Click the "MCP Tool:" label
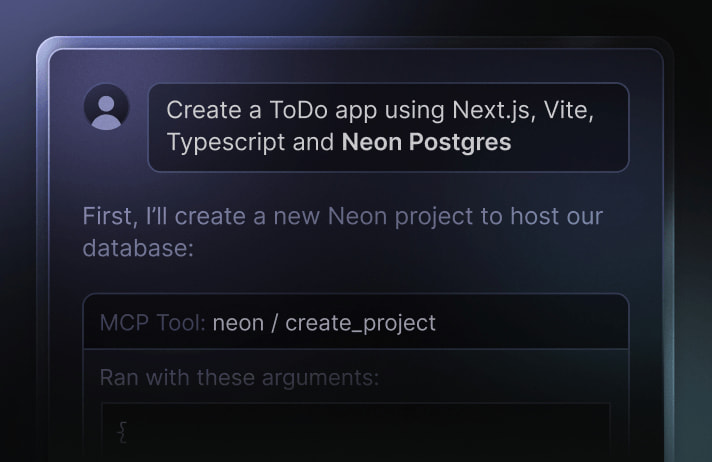Image resolution: width=712 pixels, height=462 pixels. [152, 322]
